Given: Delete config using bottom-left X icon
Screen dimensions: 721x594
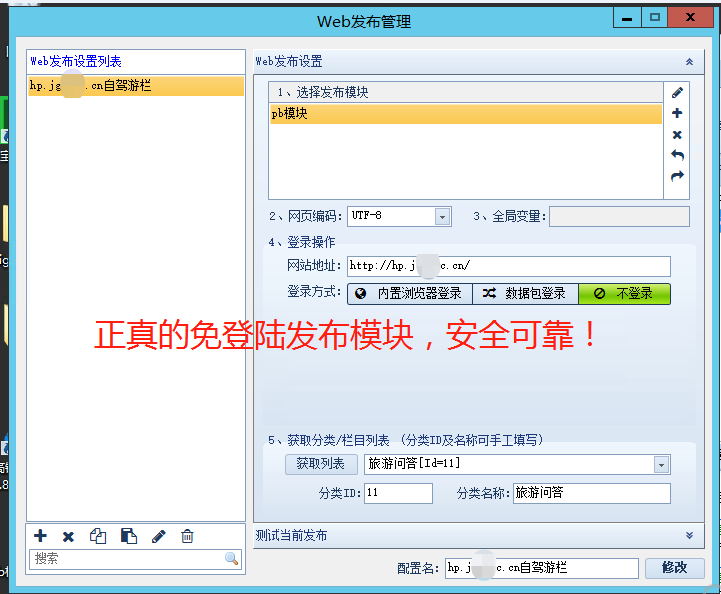Looking at the screenshot, I should click(x=68, y=537).
